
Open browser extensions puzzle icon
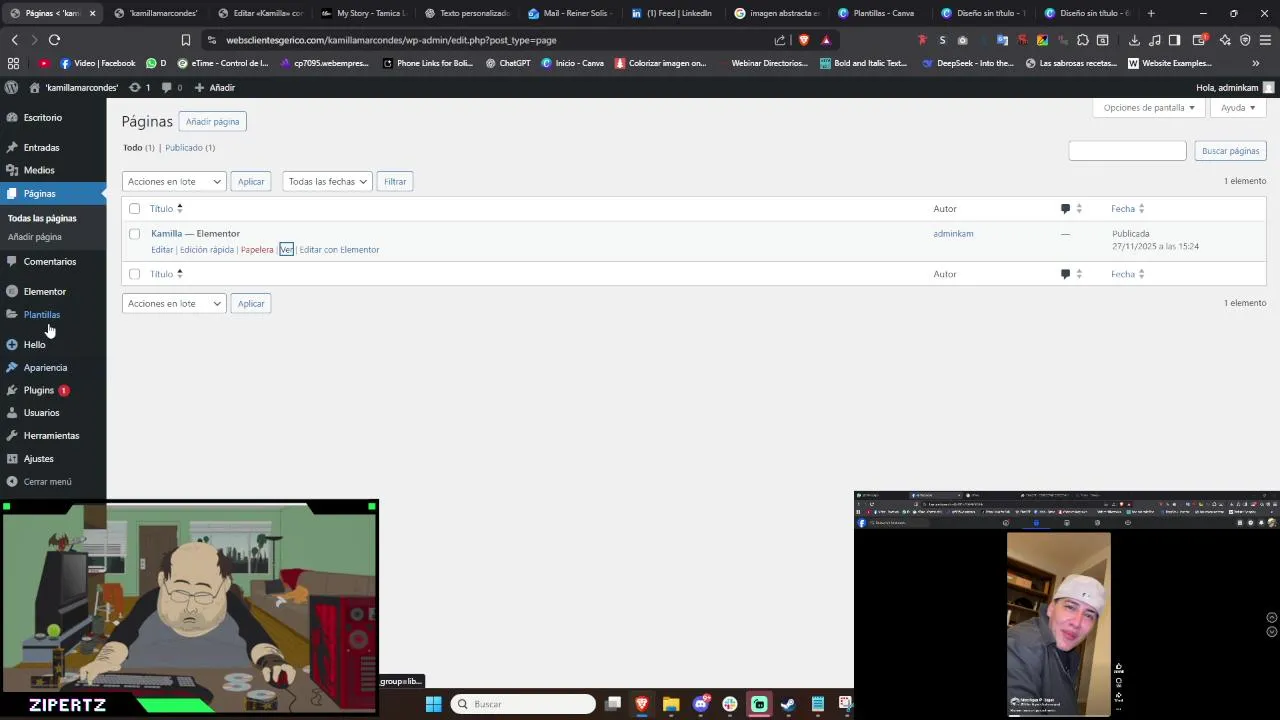[x=1082, y=40]
